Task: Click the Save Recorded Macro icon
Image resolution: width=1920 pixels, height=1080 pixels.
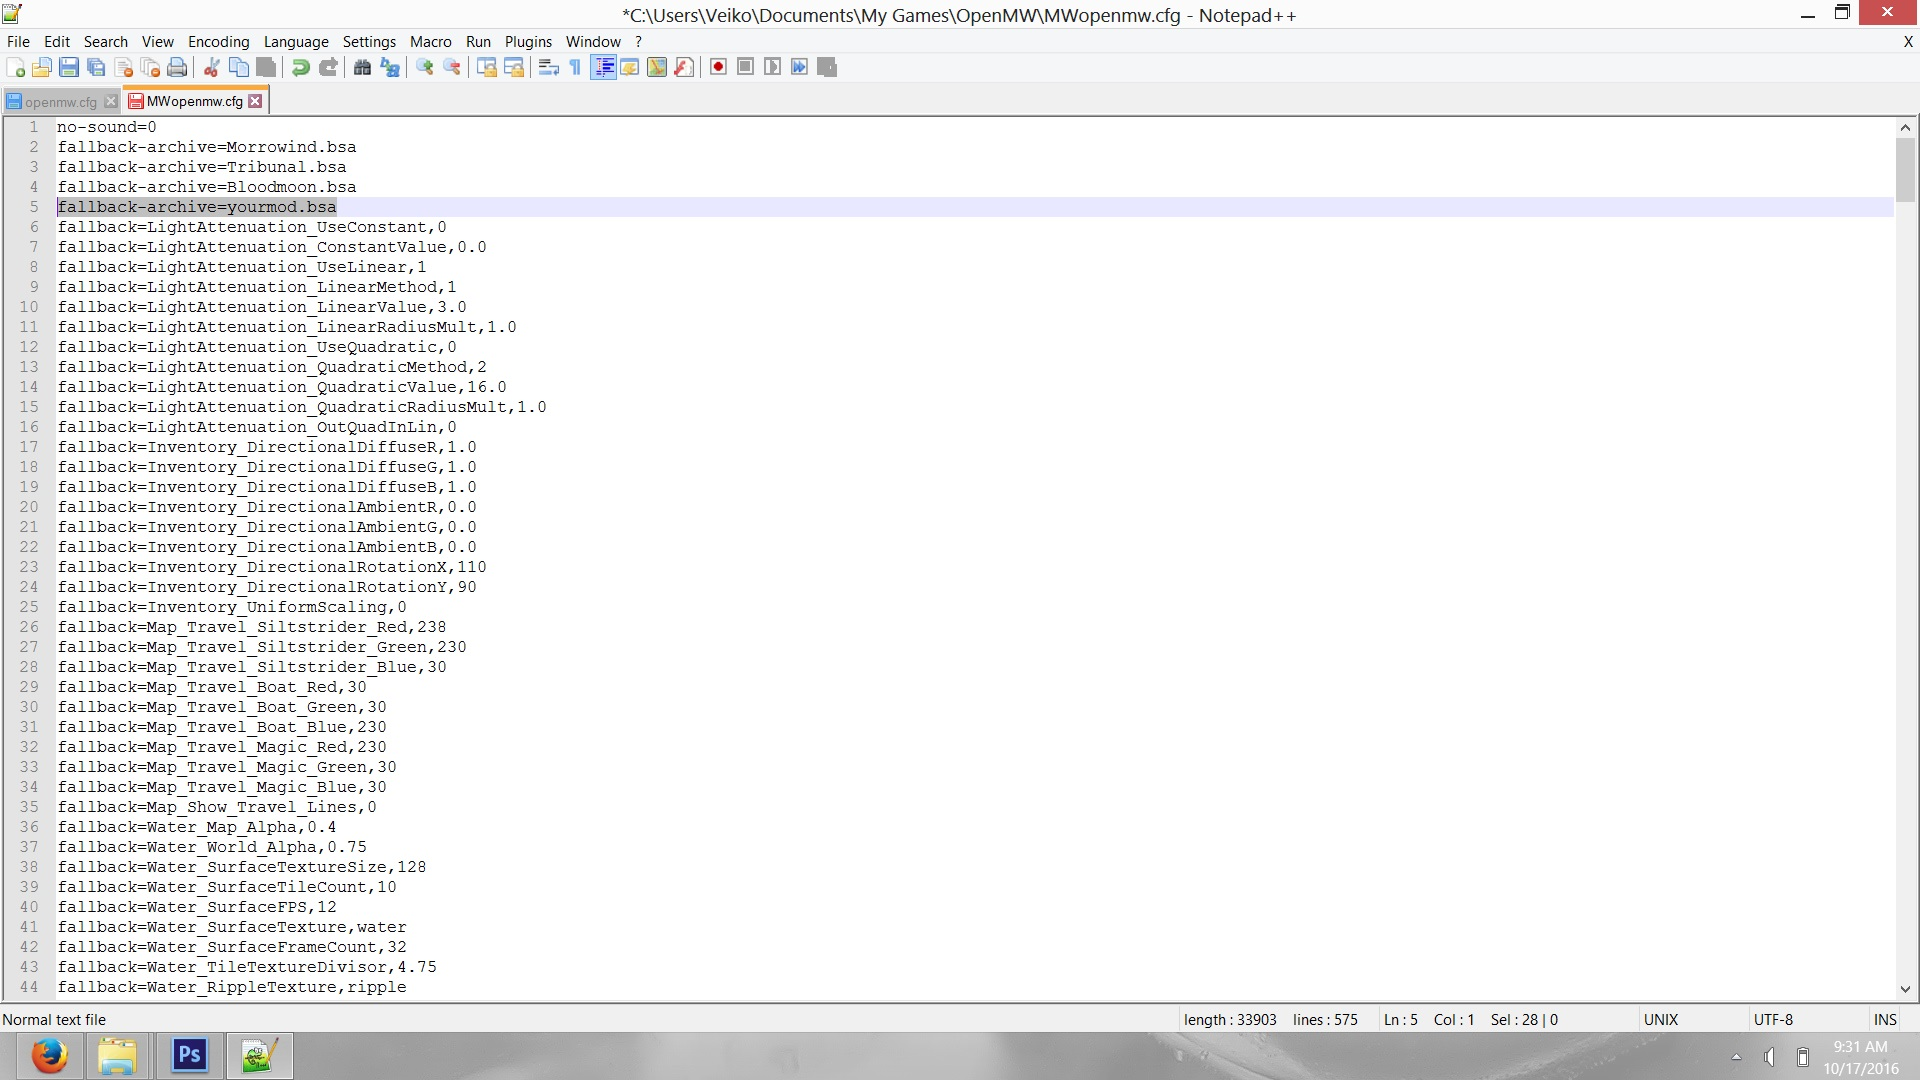Action: (x=826, y=67)
